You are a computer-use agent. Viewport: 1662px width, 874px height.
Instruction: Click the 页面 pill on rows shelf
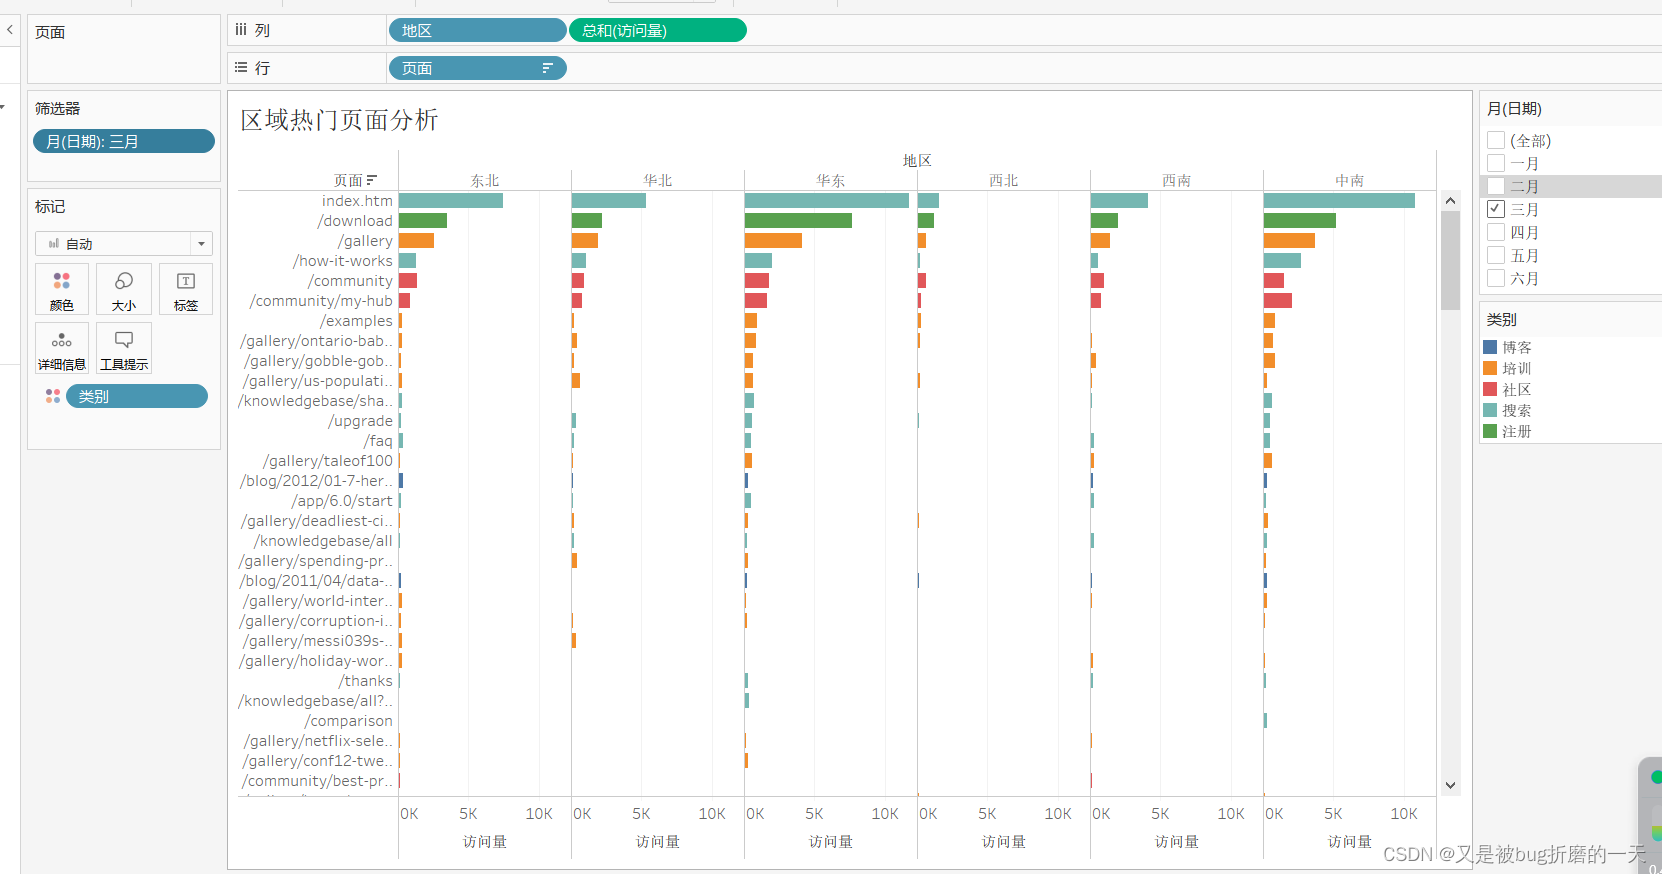[477, 68]
